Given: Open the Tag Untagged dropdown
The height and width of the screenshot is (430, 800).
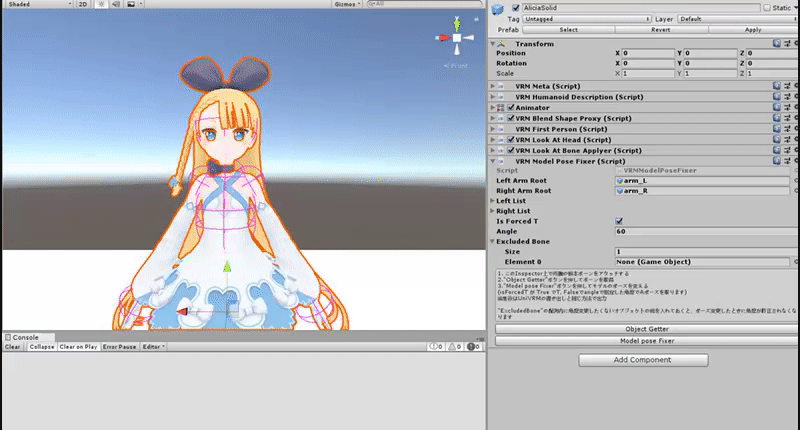Looking at the screenshot, I should pyautogui.click(x=587, y=19).
